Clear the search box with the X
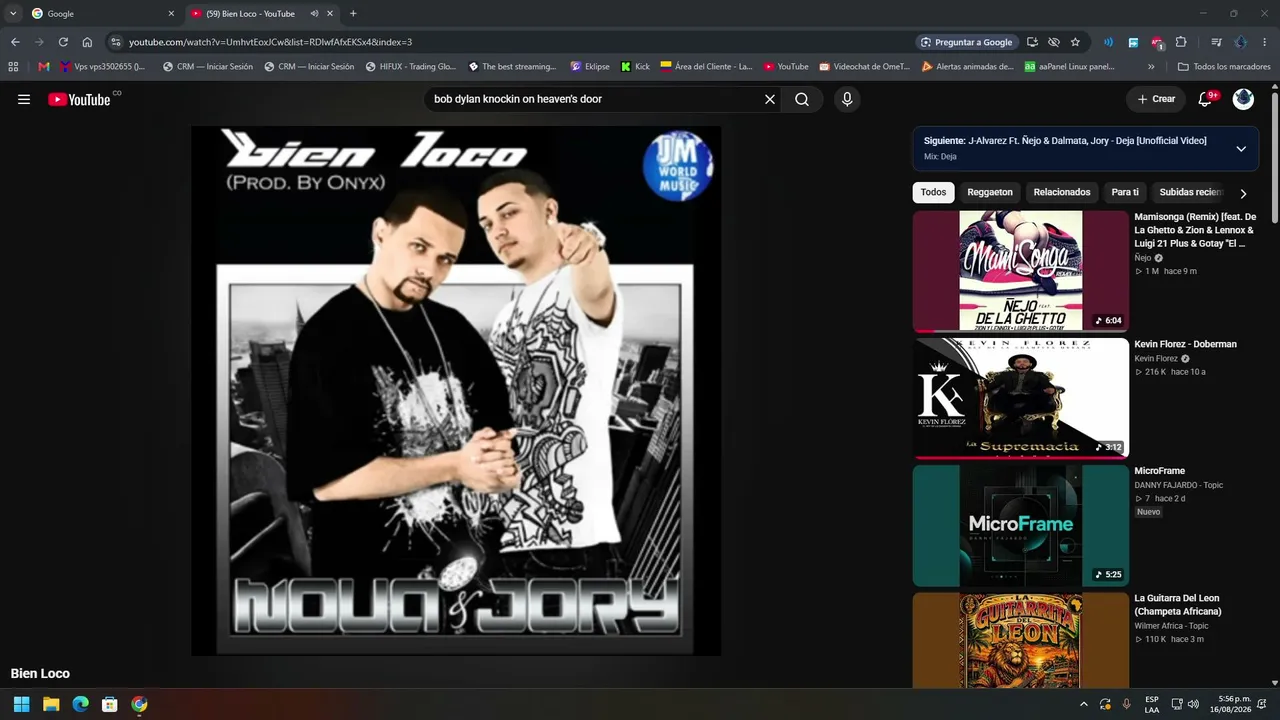This screenshot has width=1280, height=720. point(770,99)
